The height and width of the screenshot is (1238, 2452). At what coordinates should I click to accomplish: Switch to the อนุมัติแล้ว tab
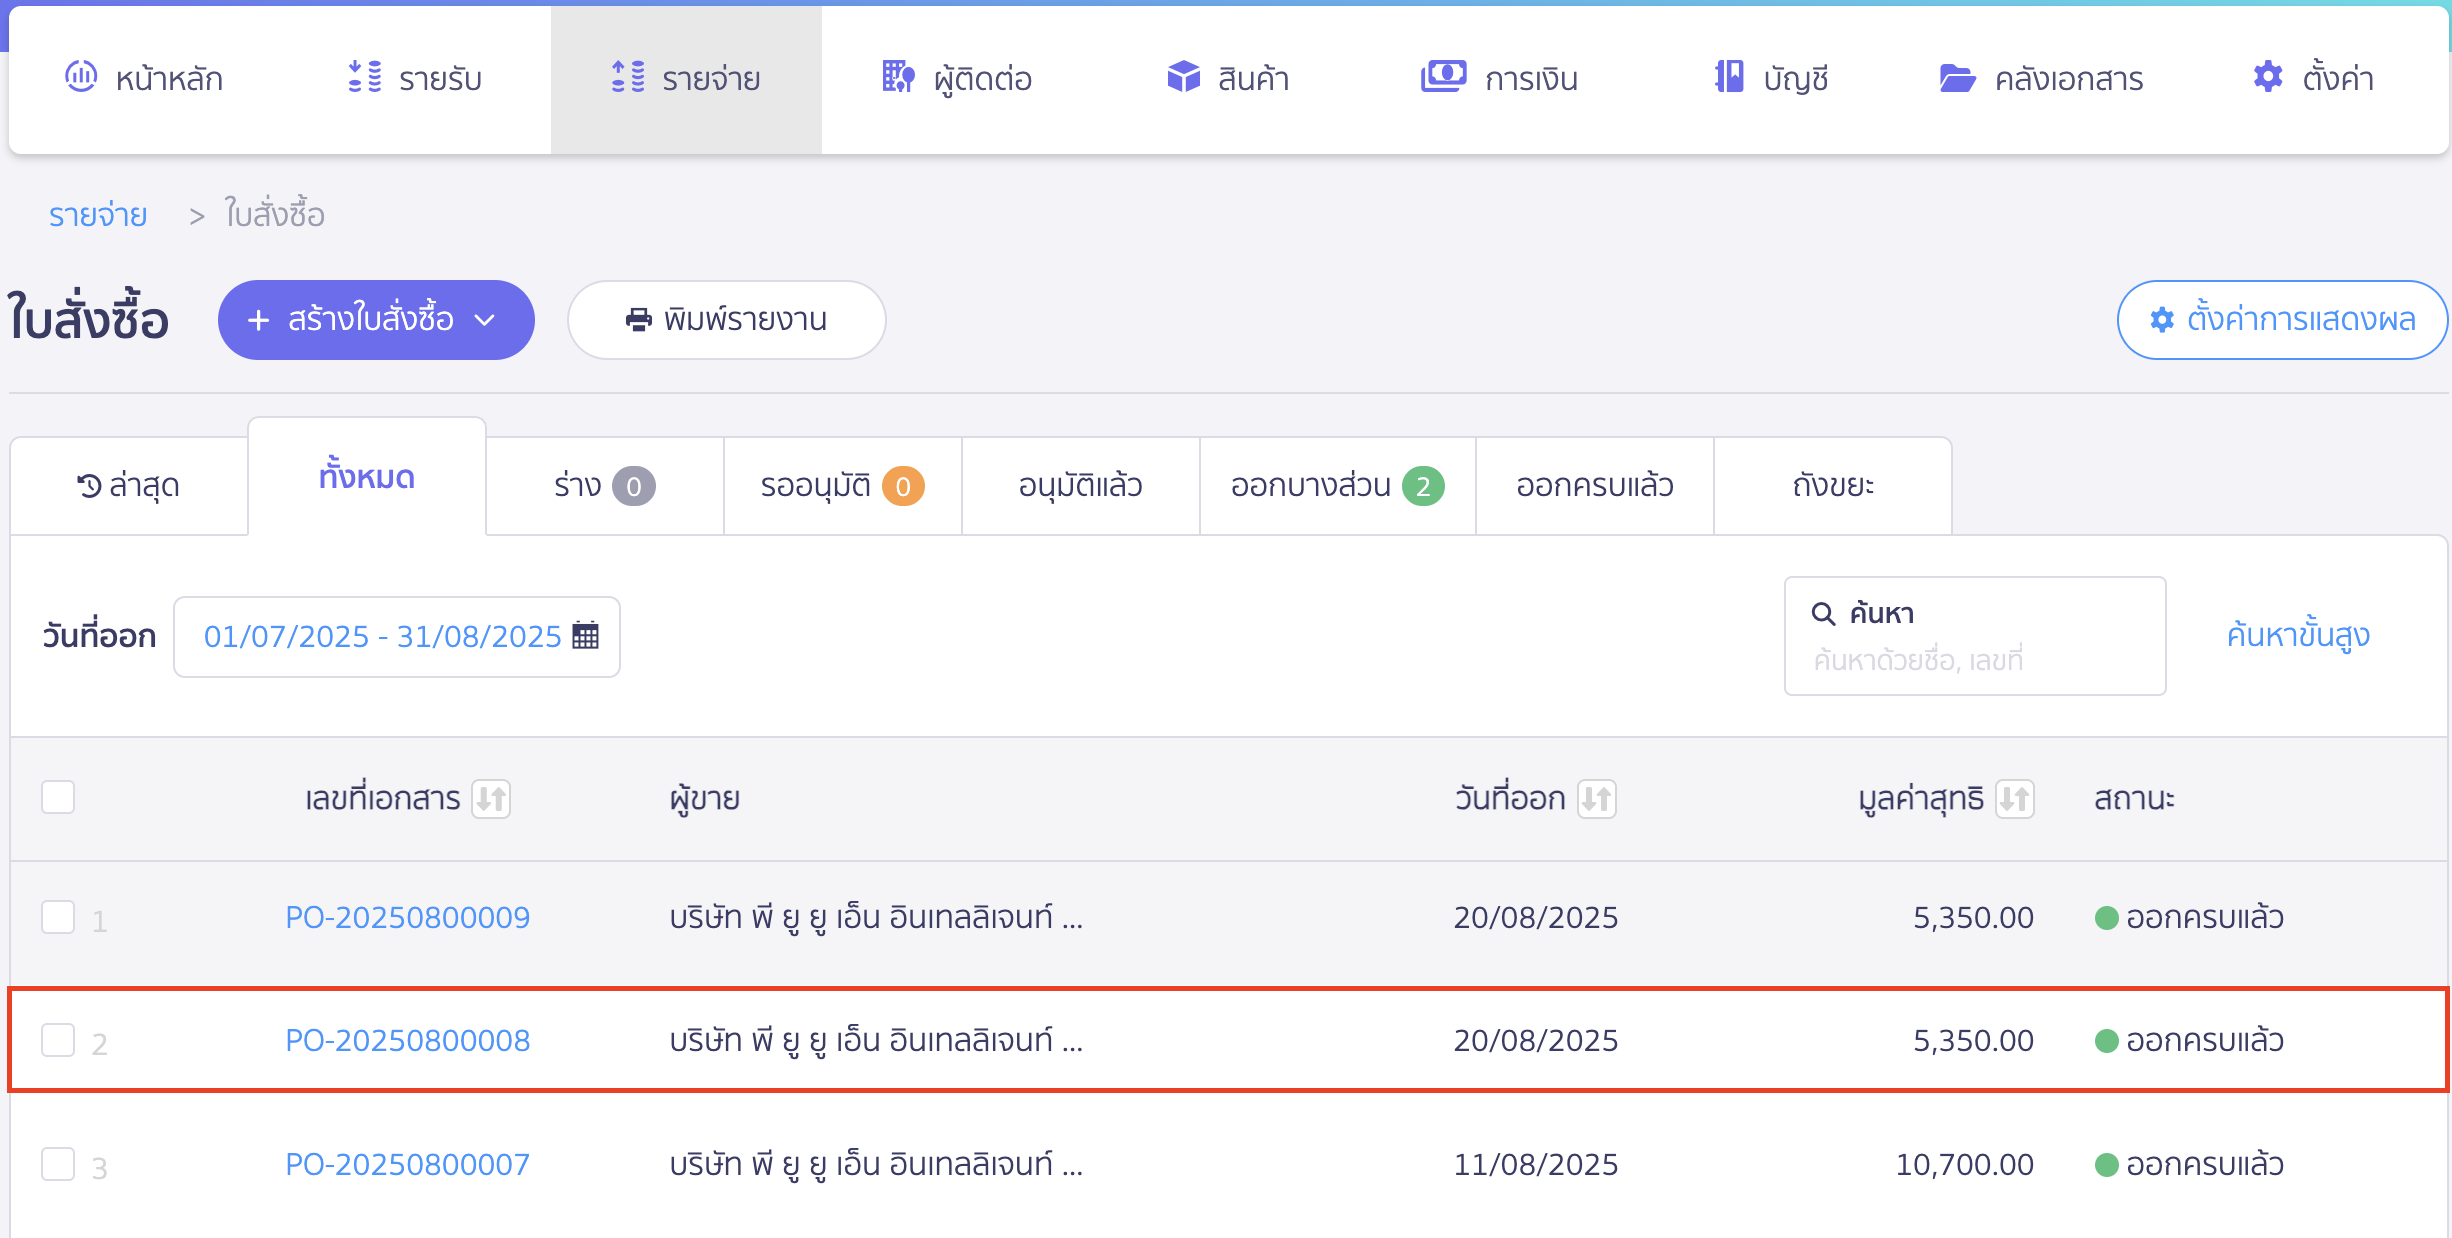click(1081, 486)
